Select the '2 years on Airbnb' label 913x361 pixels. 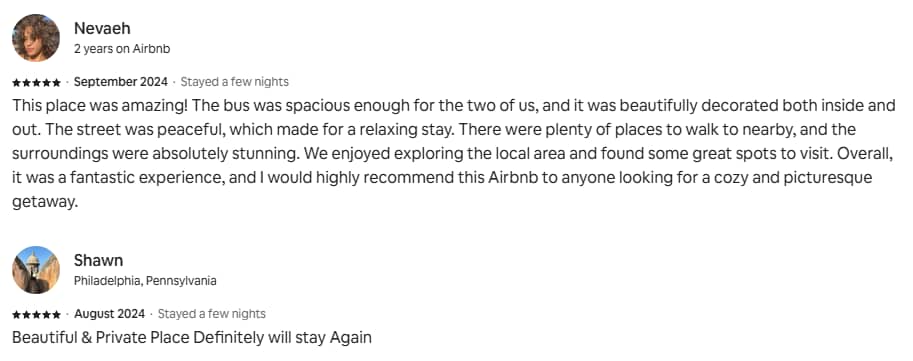[x=122, y=49]
